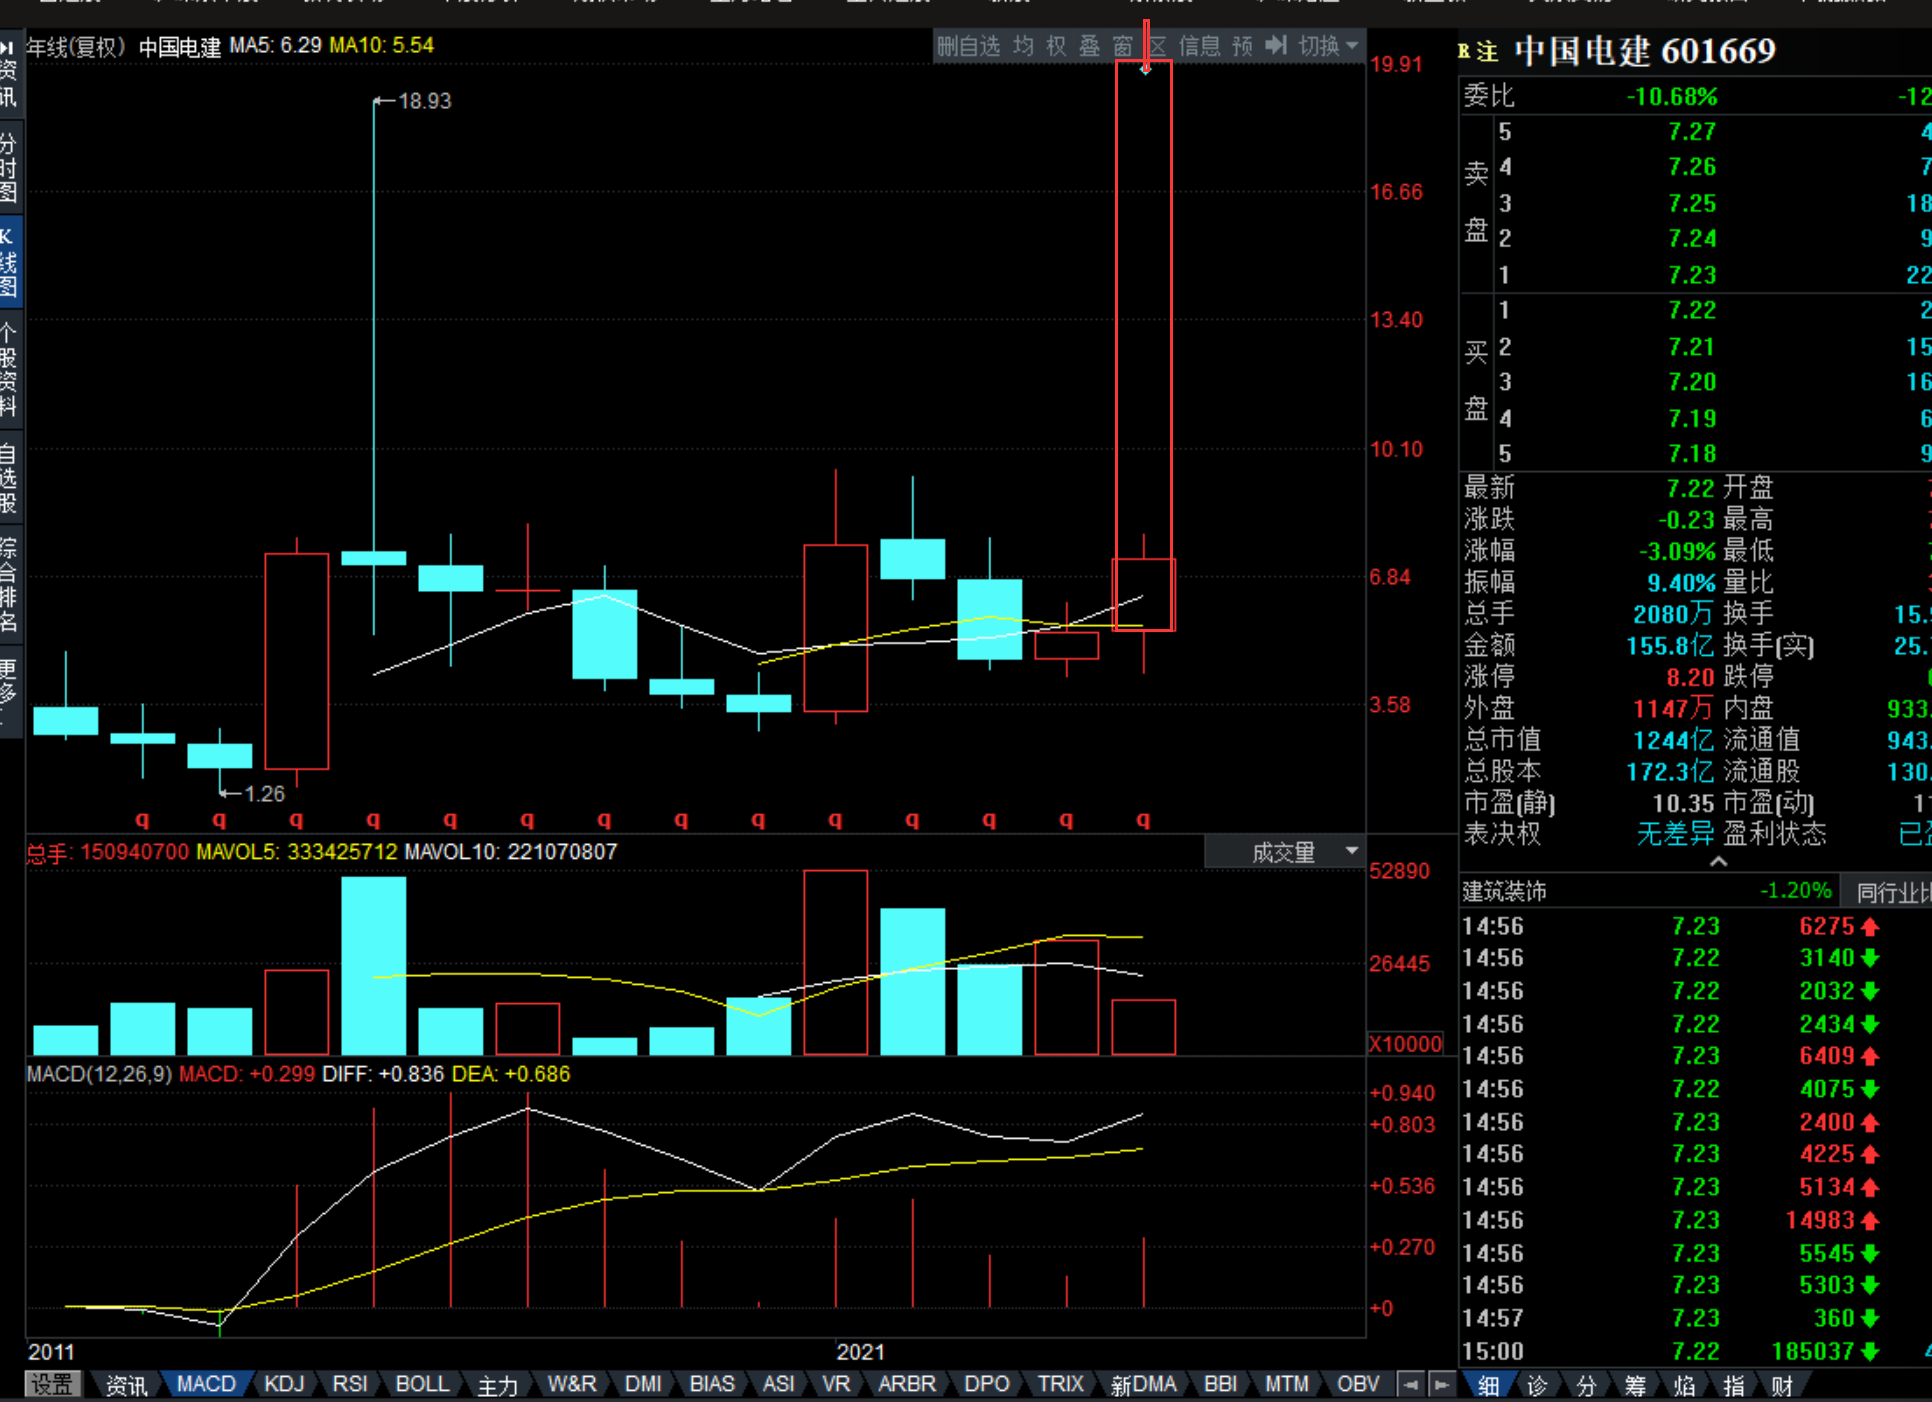Screen dimensions: 1932x1402
Task: Select the 细 detail tab icon
Action: click(1489, 1385)
